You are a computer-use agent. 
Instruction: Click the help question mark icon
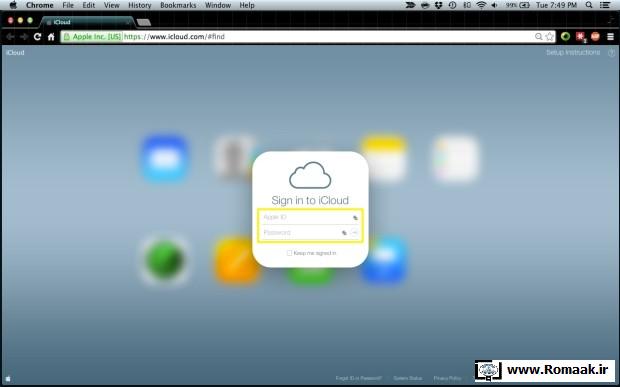click(x=611, y=53)
